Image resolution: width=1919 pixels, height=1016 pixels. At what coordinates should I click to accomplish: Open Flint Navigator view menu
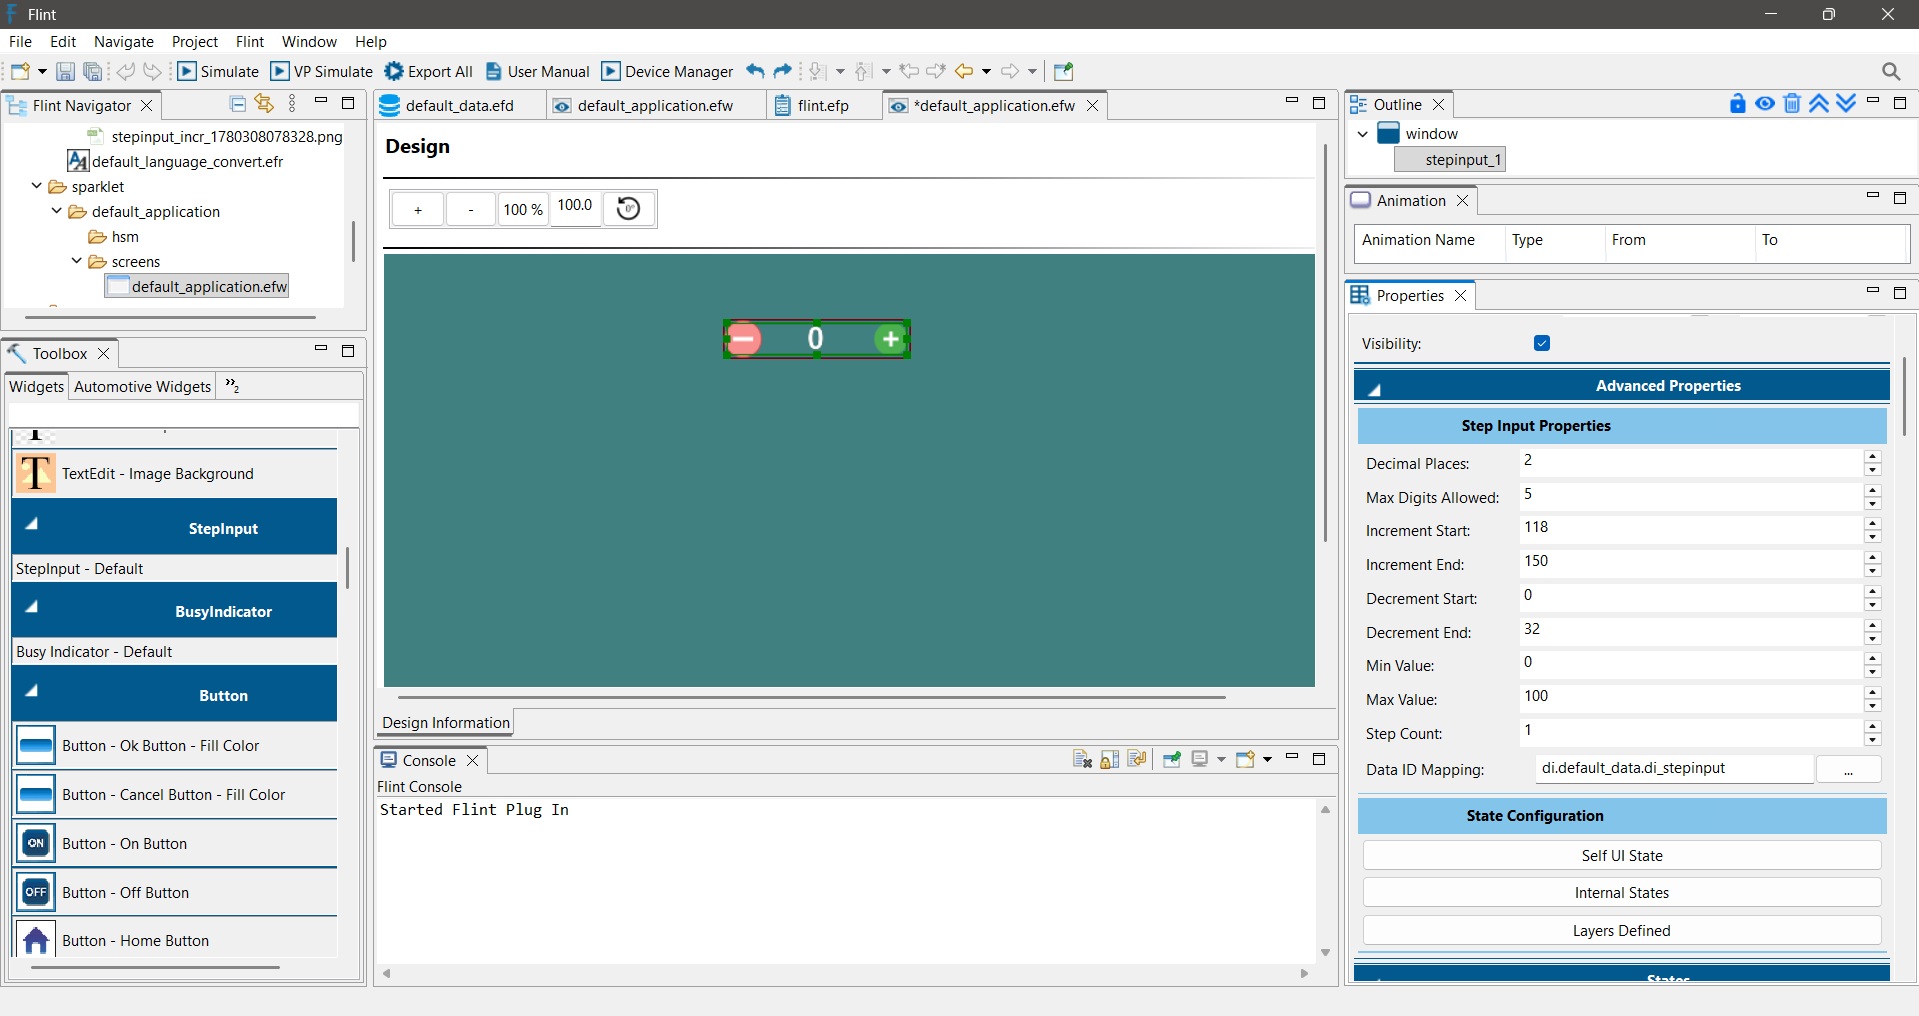click(292, 104)
